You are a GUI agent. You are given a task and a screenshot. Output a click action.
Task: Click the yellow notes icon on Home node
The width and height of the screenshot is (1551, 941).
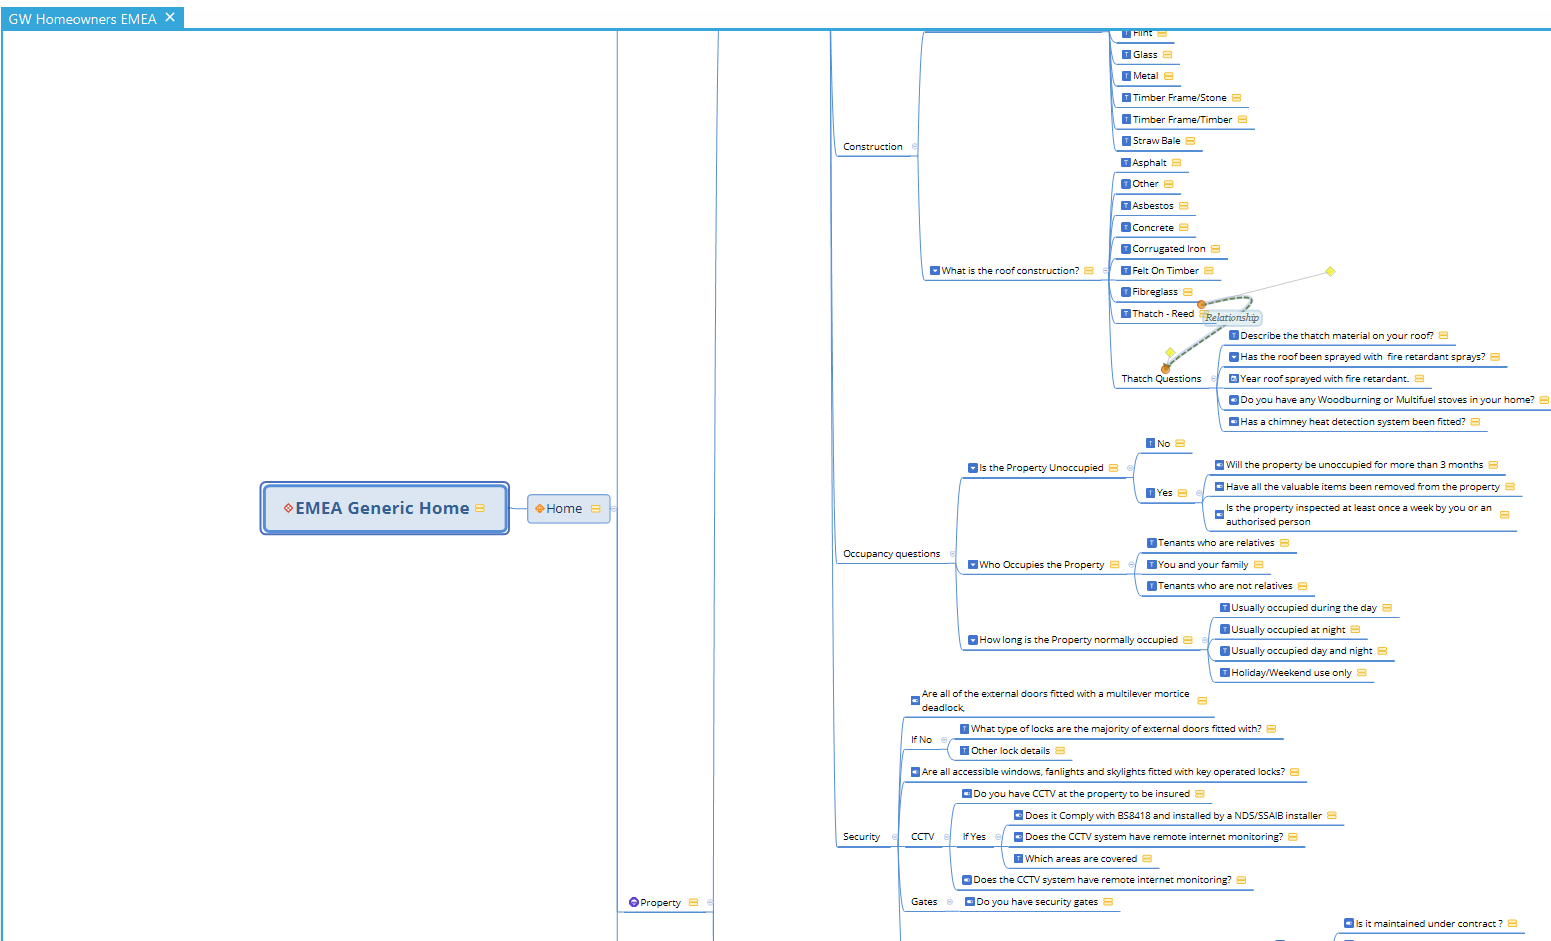click(x=596, y=509)
